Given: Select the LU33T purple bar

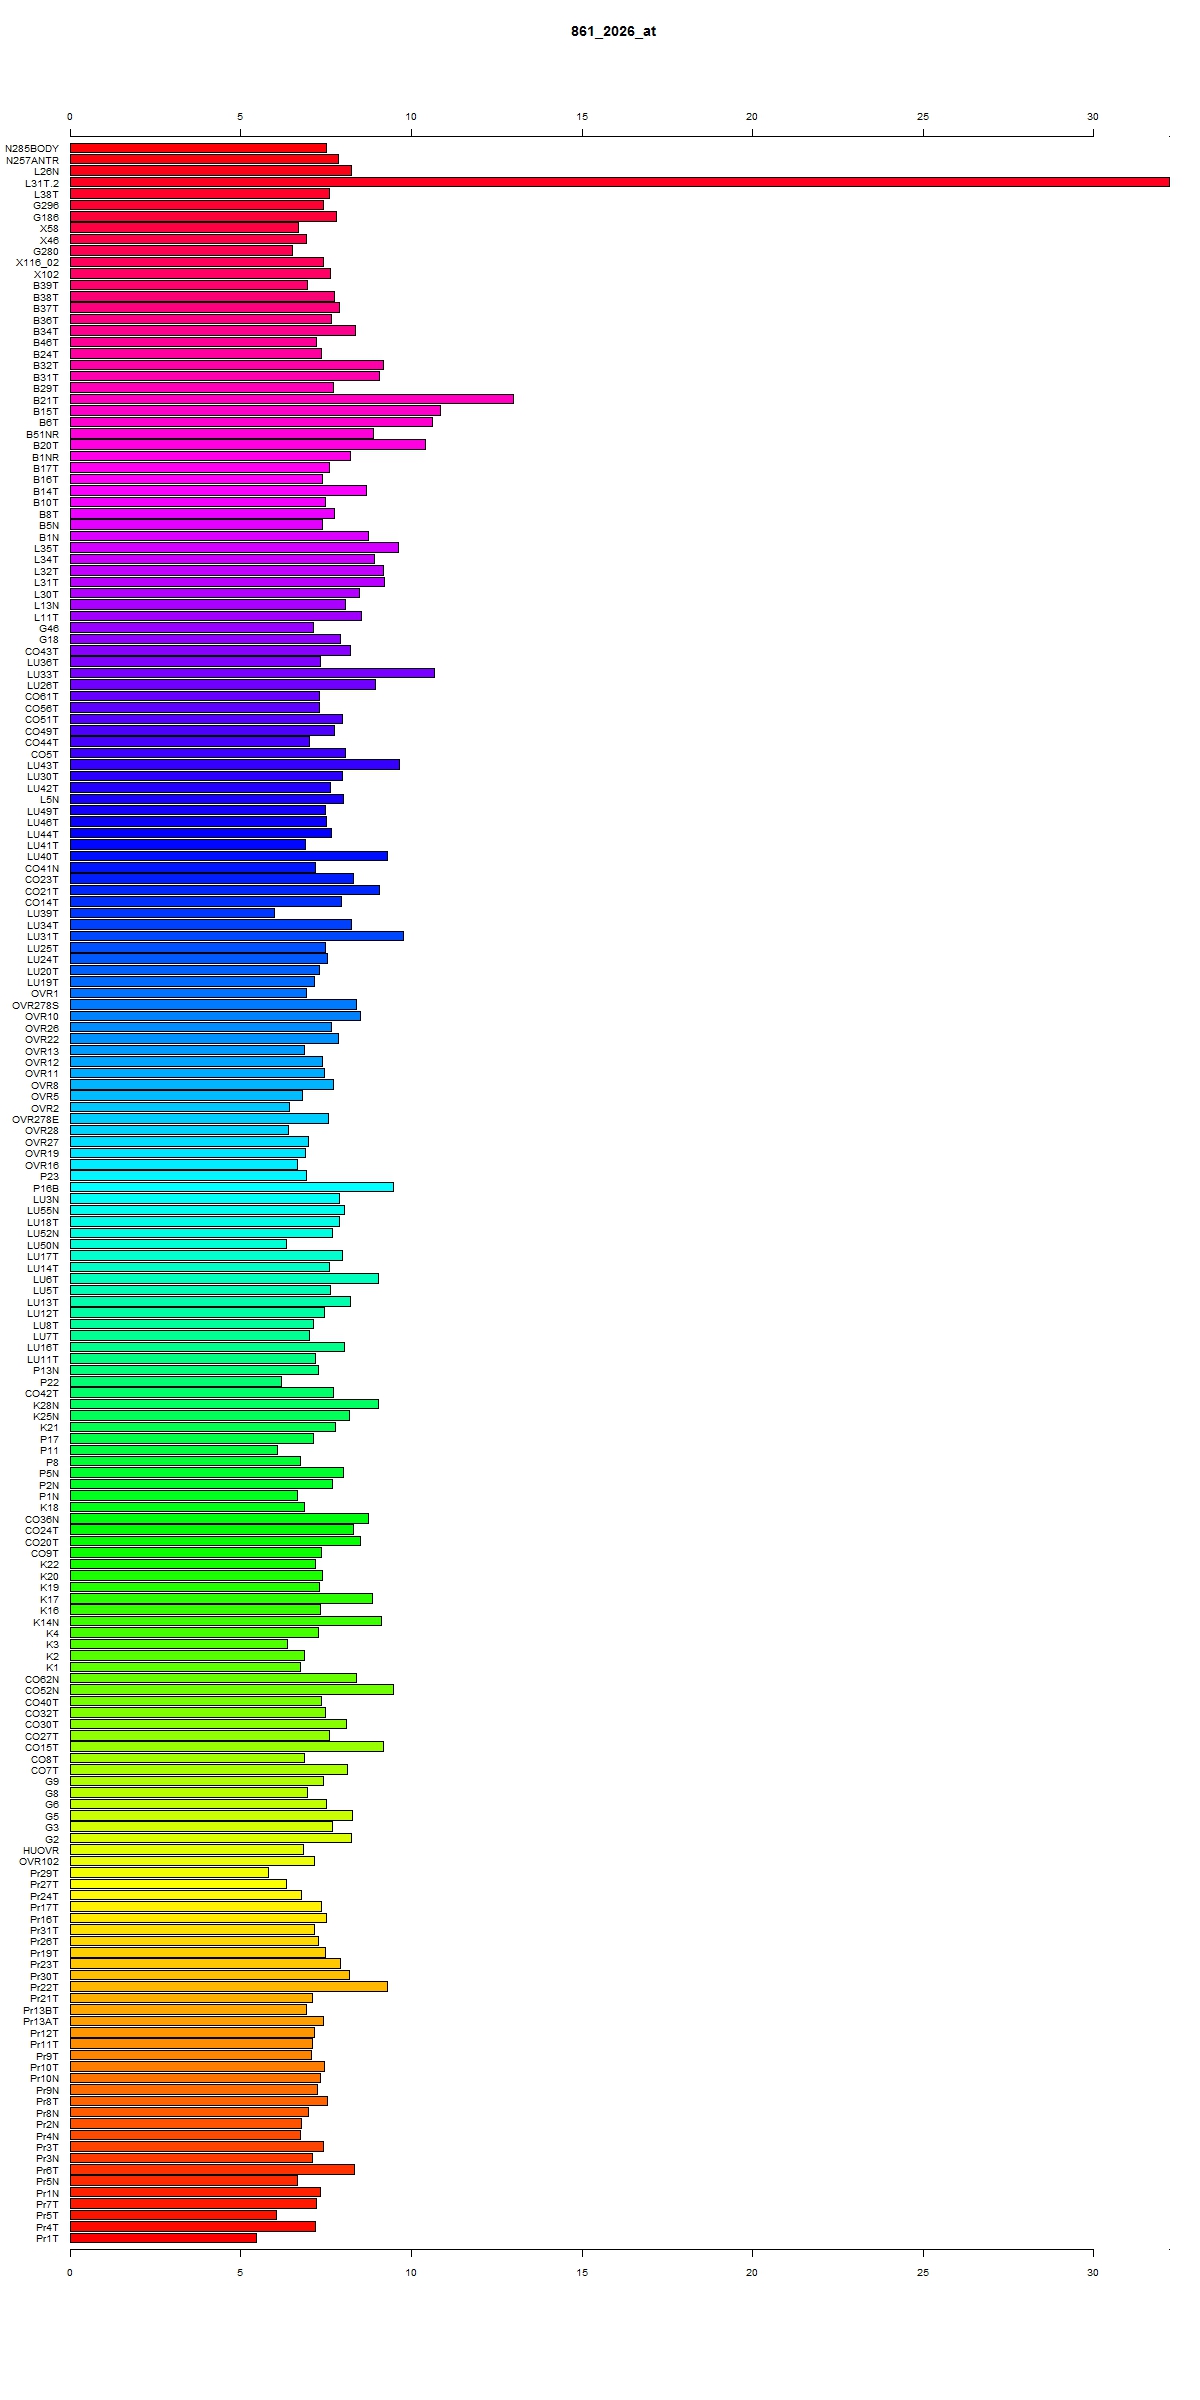Looking at the screenshot, I should click(x=252, y=673).
